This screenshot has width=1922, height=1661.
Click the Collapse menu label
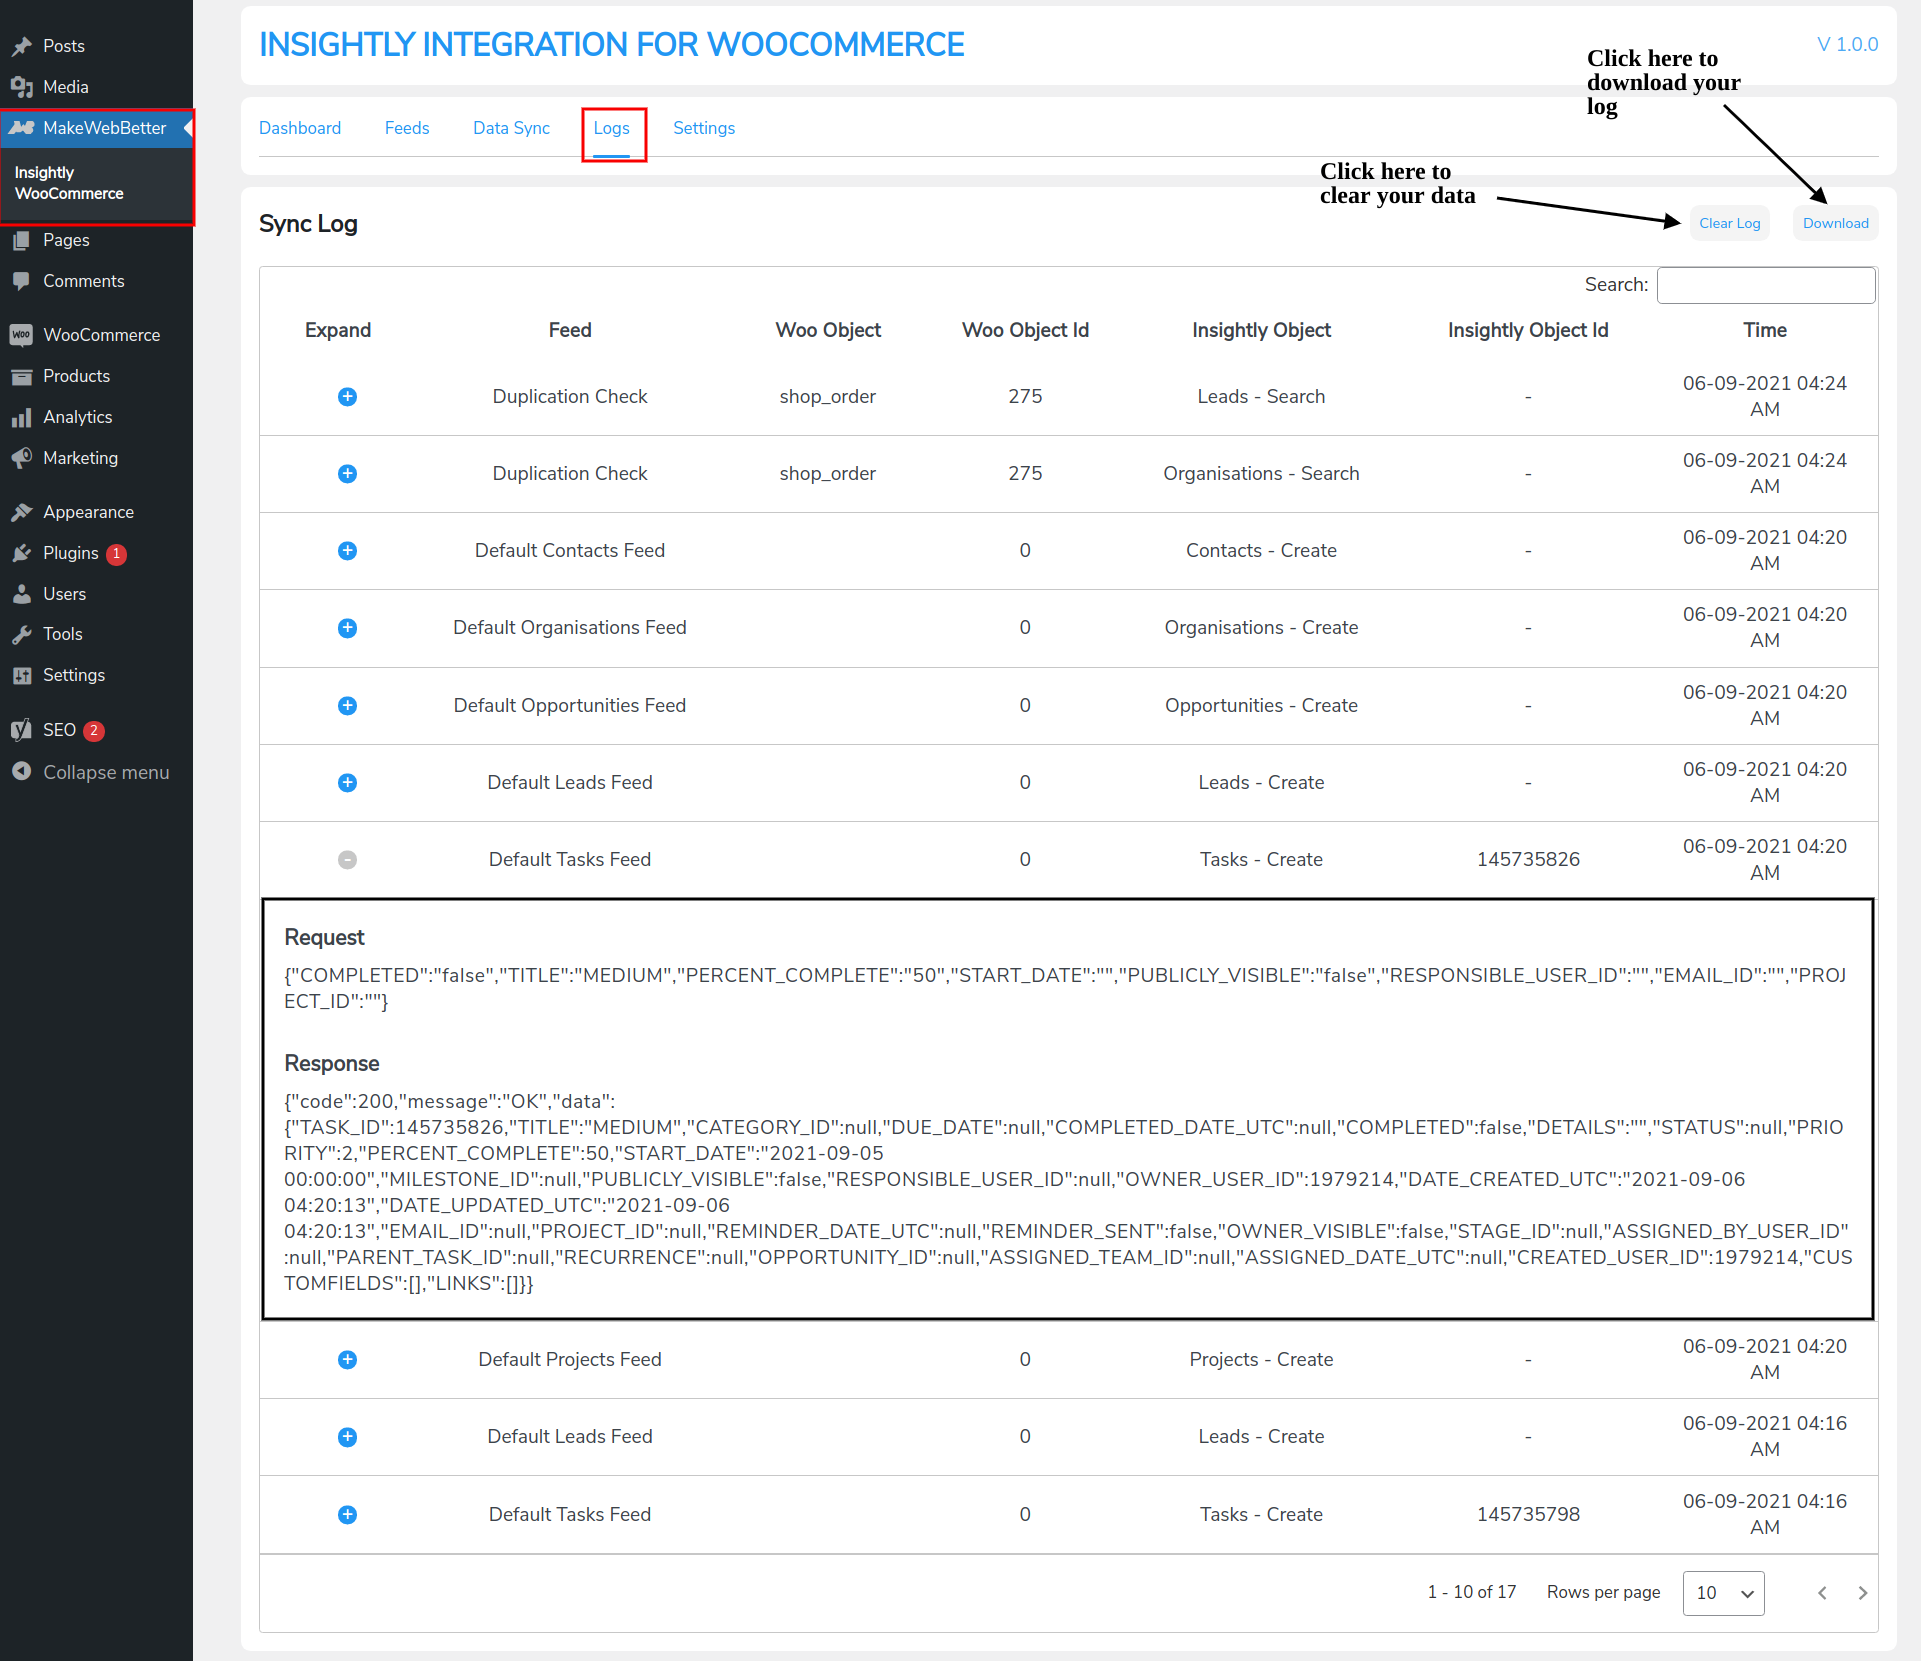(x=106, y=772)
